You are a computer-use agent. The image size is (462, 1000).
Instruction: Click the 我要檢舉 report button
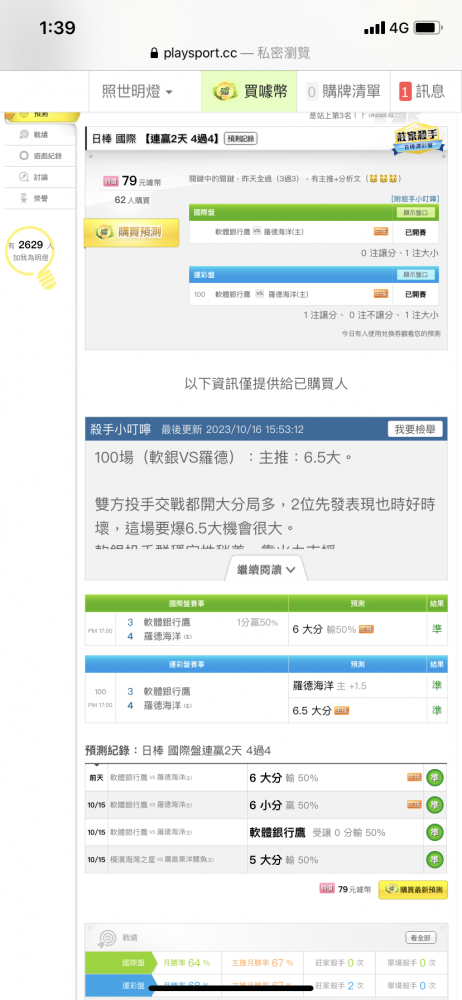pyautogui.click(x=415, y=429)
